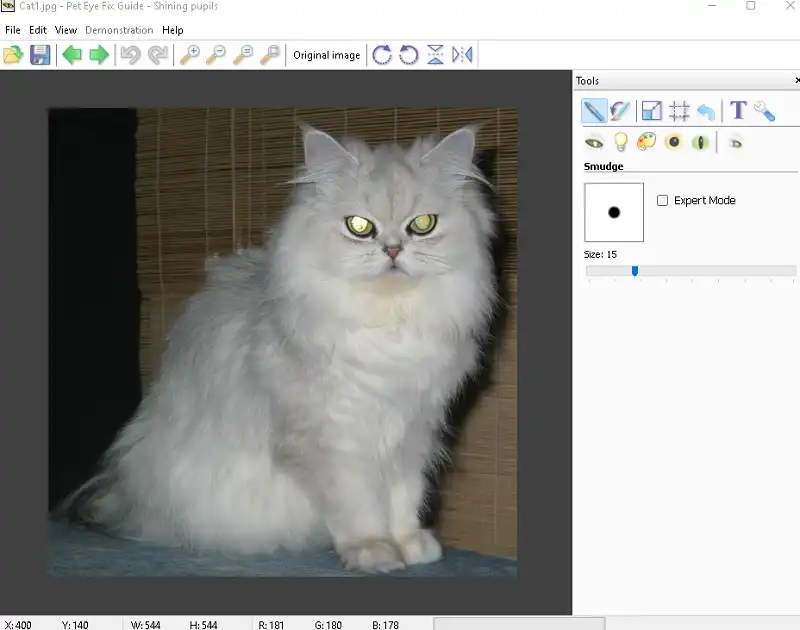This screenshot has height=630, width=800.
Task: Enable the Expert Mode checkbox
Action: tap(662, 200)
